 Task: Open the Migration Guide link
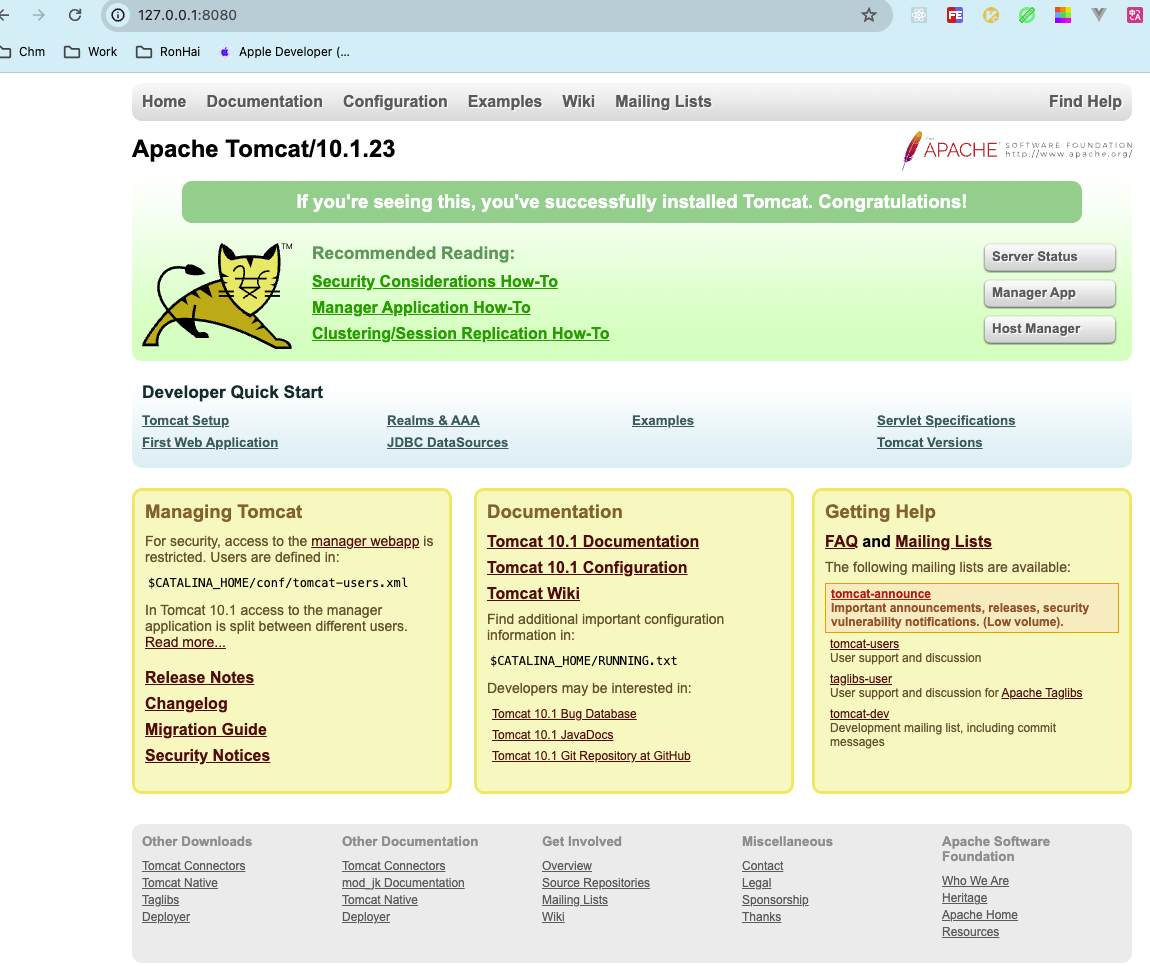click(x=205, y=730)
